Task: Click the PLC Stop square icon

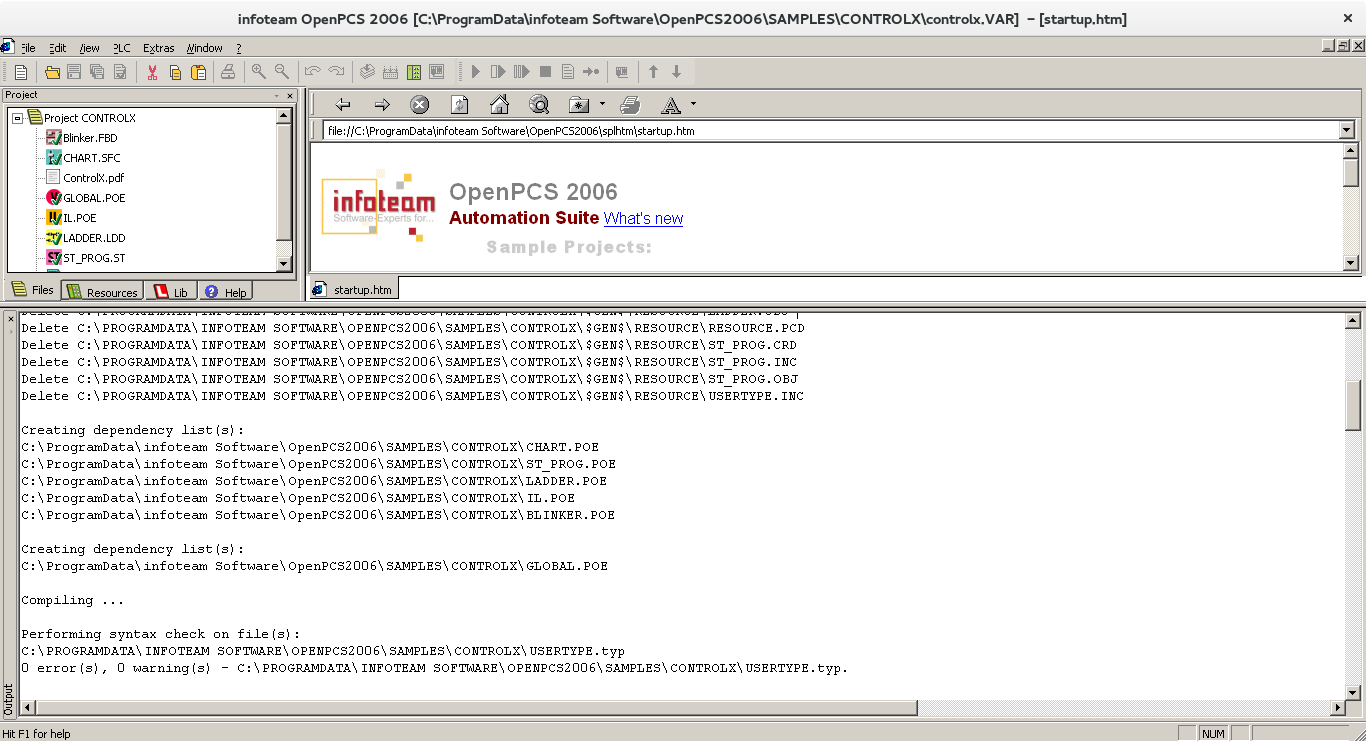Action: coord(545,72)
